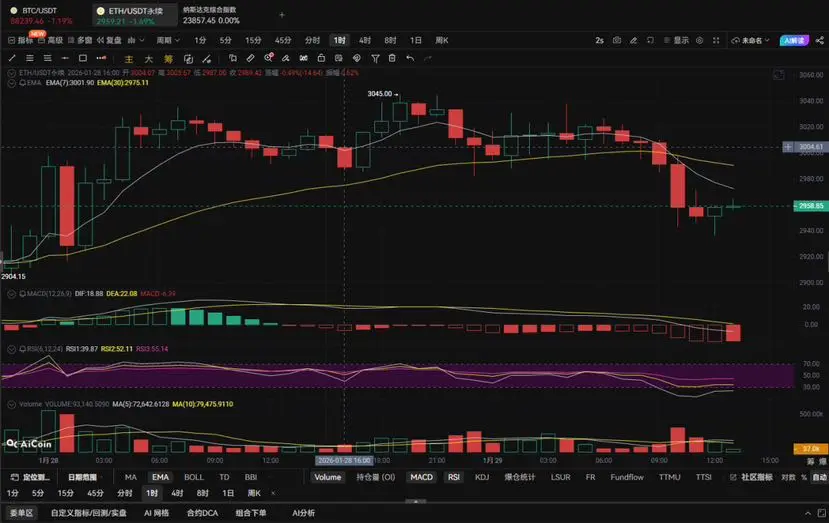829x523 pixels.
Task: Expand the 周期 period dropdown
Action: (168, 40)
